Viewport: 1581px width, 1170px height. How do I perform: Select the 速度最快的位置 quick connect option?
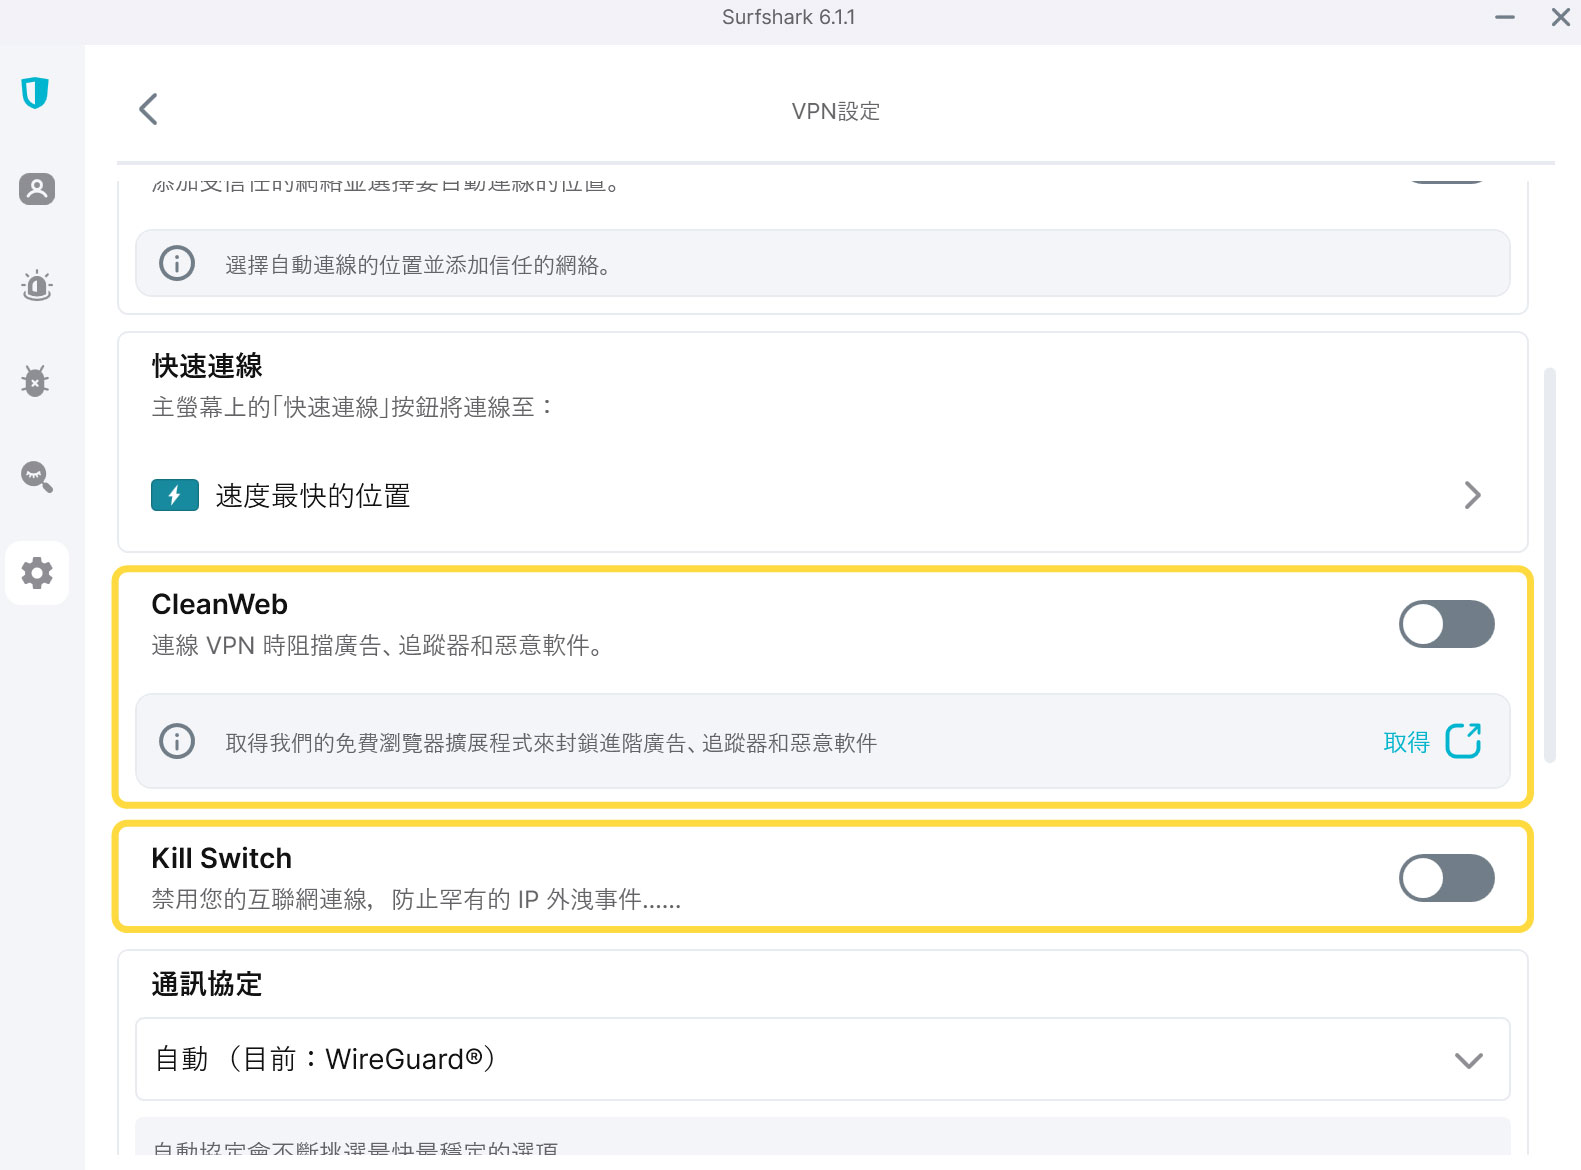click(x=313, y=496)
